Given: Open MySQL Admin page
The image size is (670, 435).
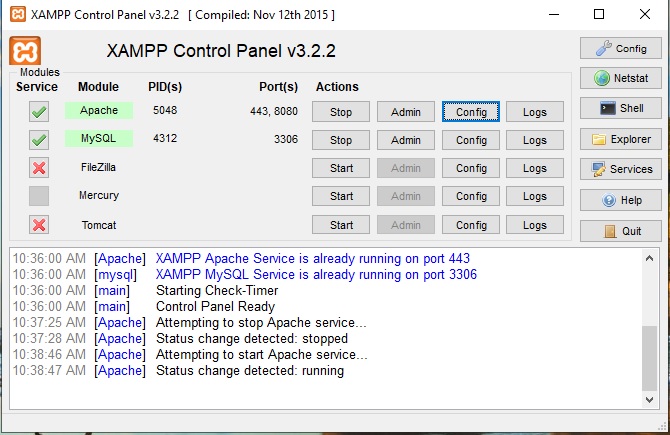Looking at the screenshot, I should pyautogui.click(x=406, y=140).
